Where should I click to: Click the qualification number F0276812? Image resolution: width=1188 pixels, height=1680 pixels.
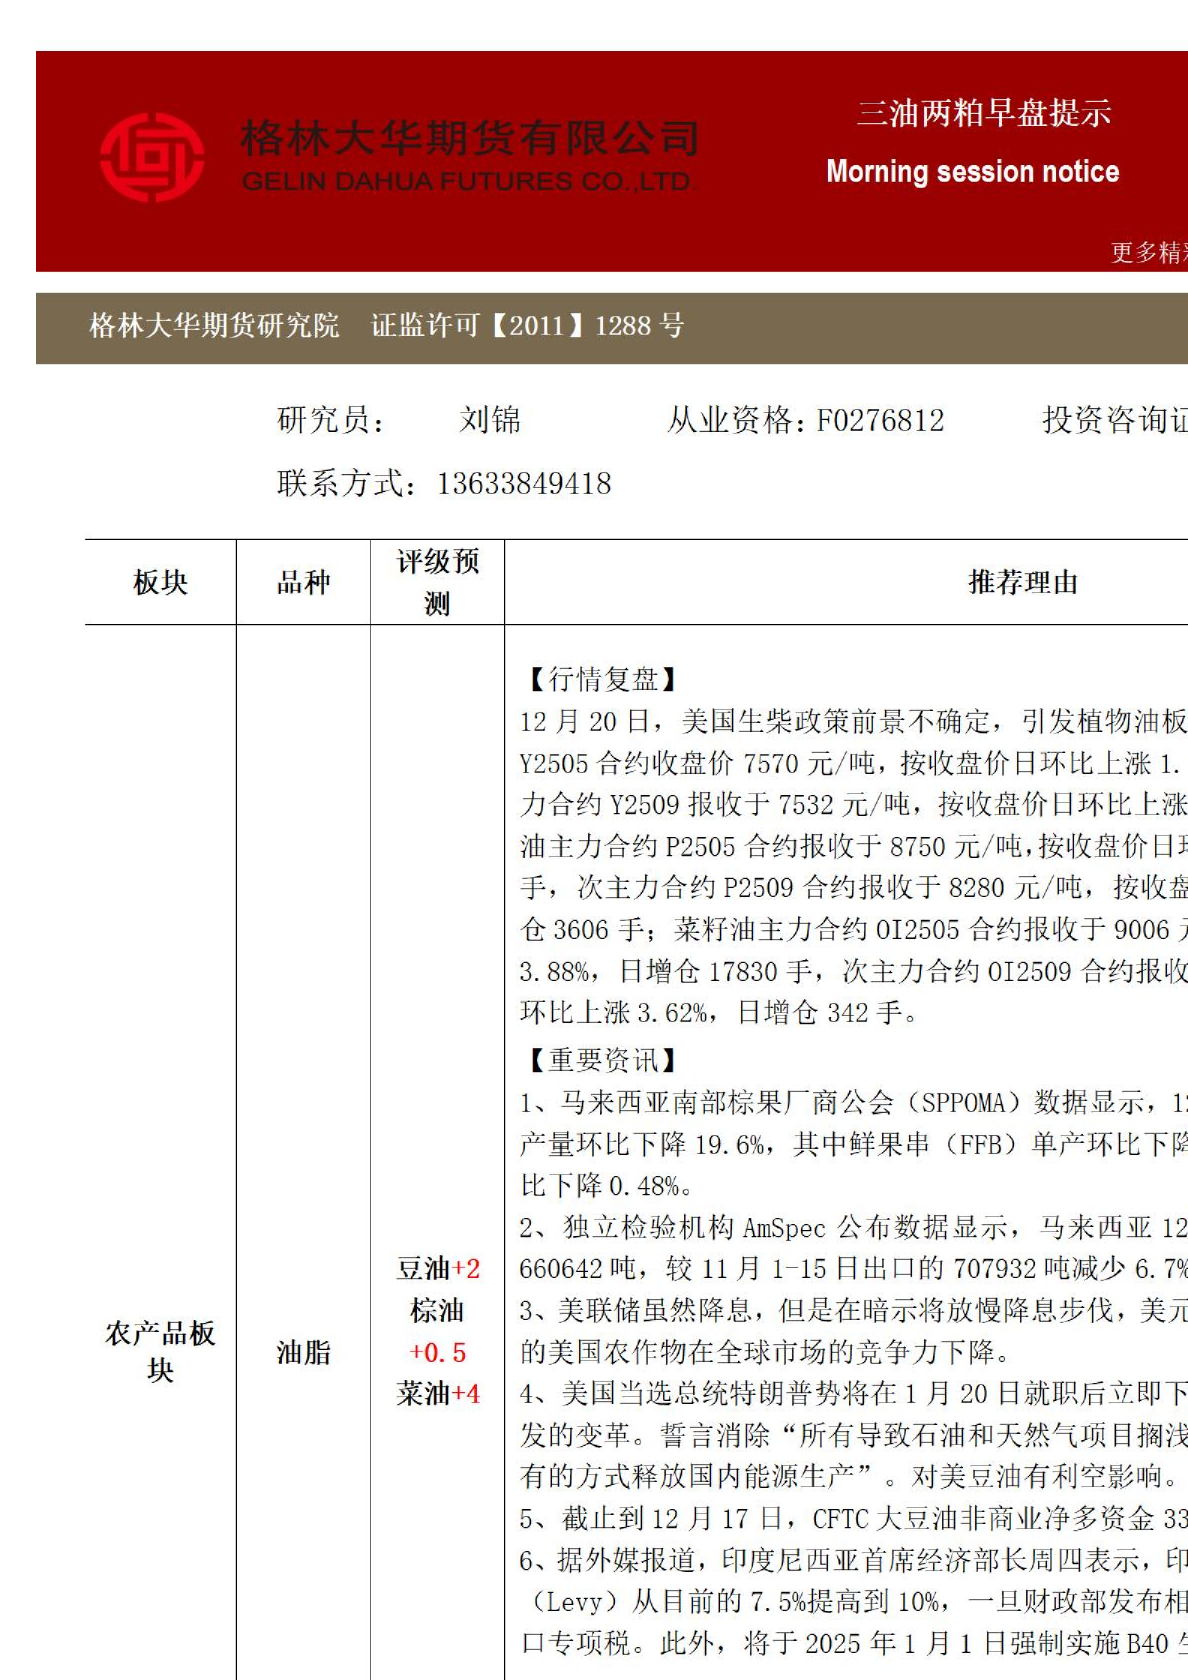880,420
